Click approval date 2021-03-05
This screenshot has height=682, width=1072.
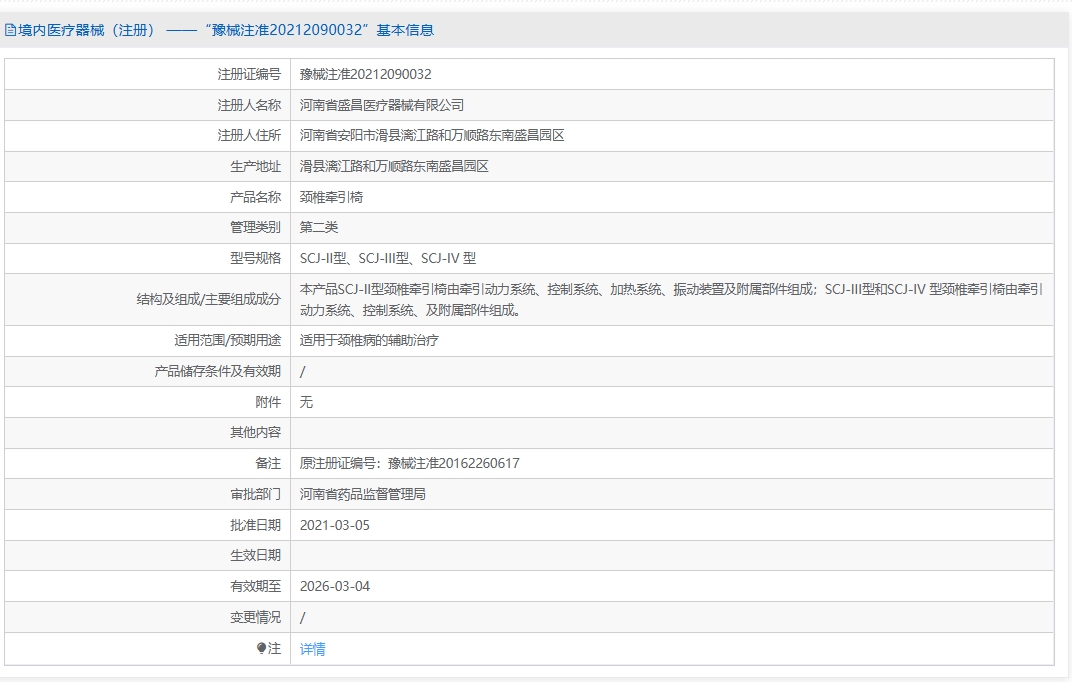point(335,526)
